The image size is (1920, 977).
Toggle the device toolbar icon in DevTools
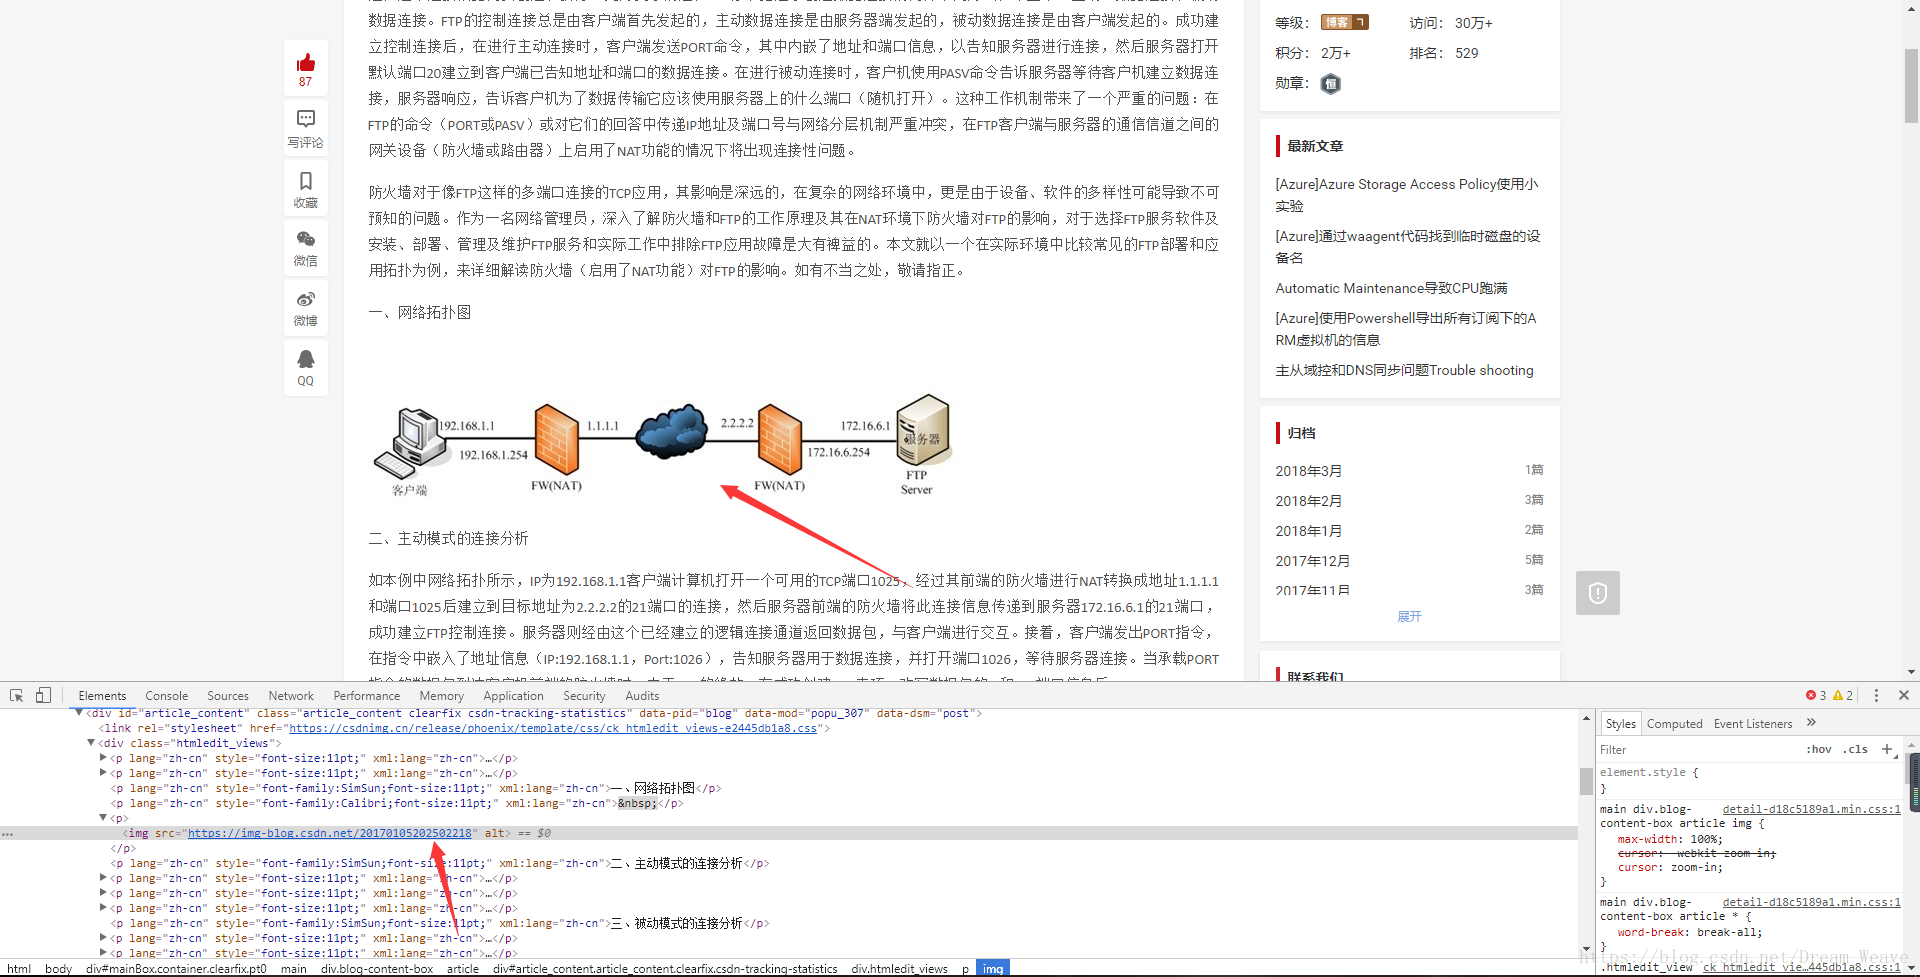pos(43,695)
